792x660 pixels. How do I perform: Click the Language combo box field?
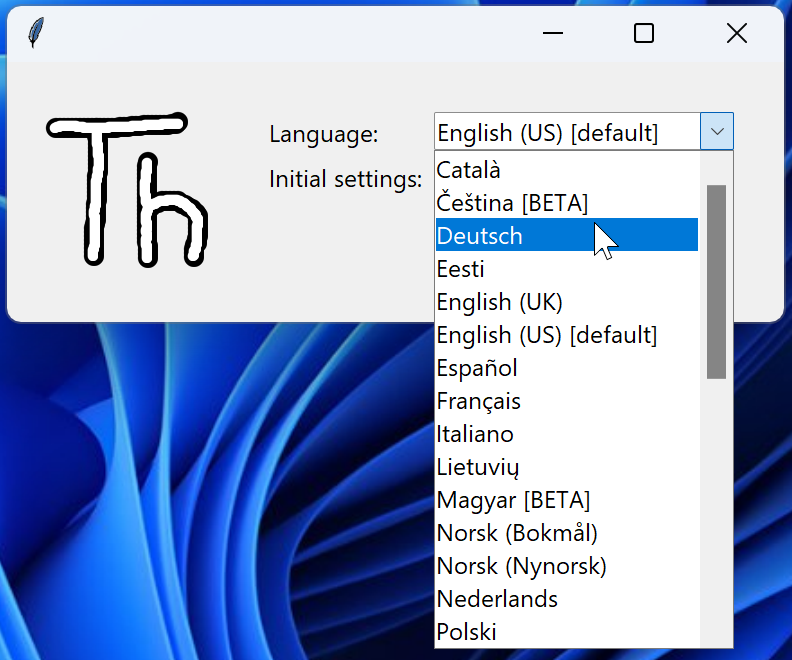tap(567, 132)
